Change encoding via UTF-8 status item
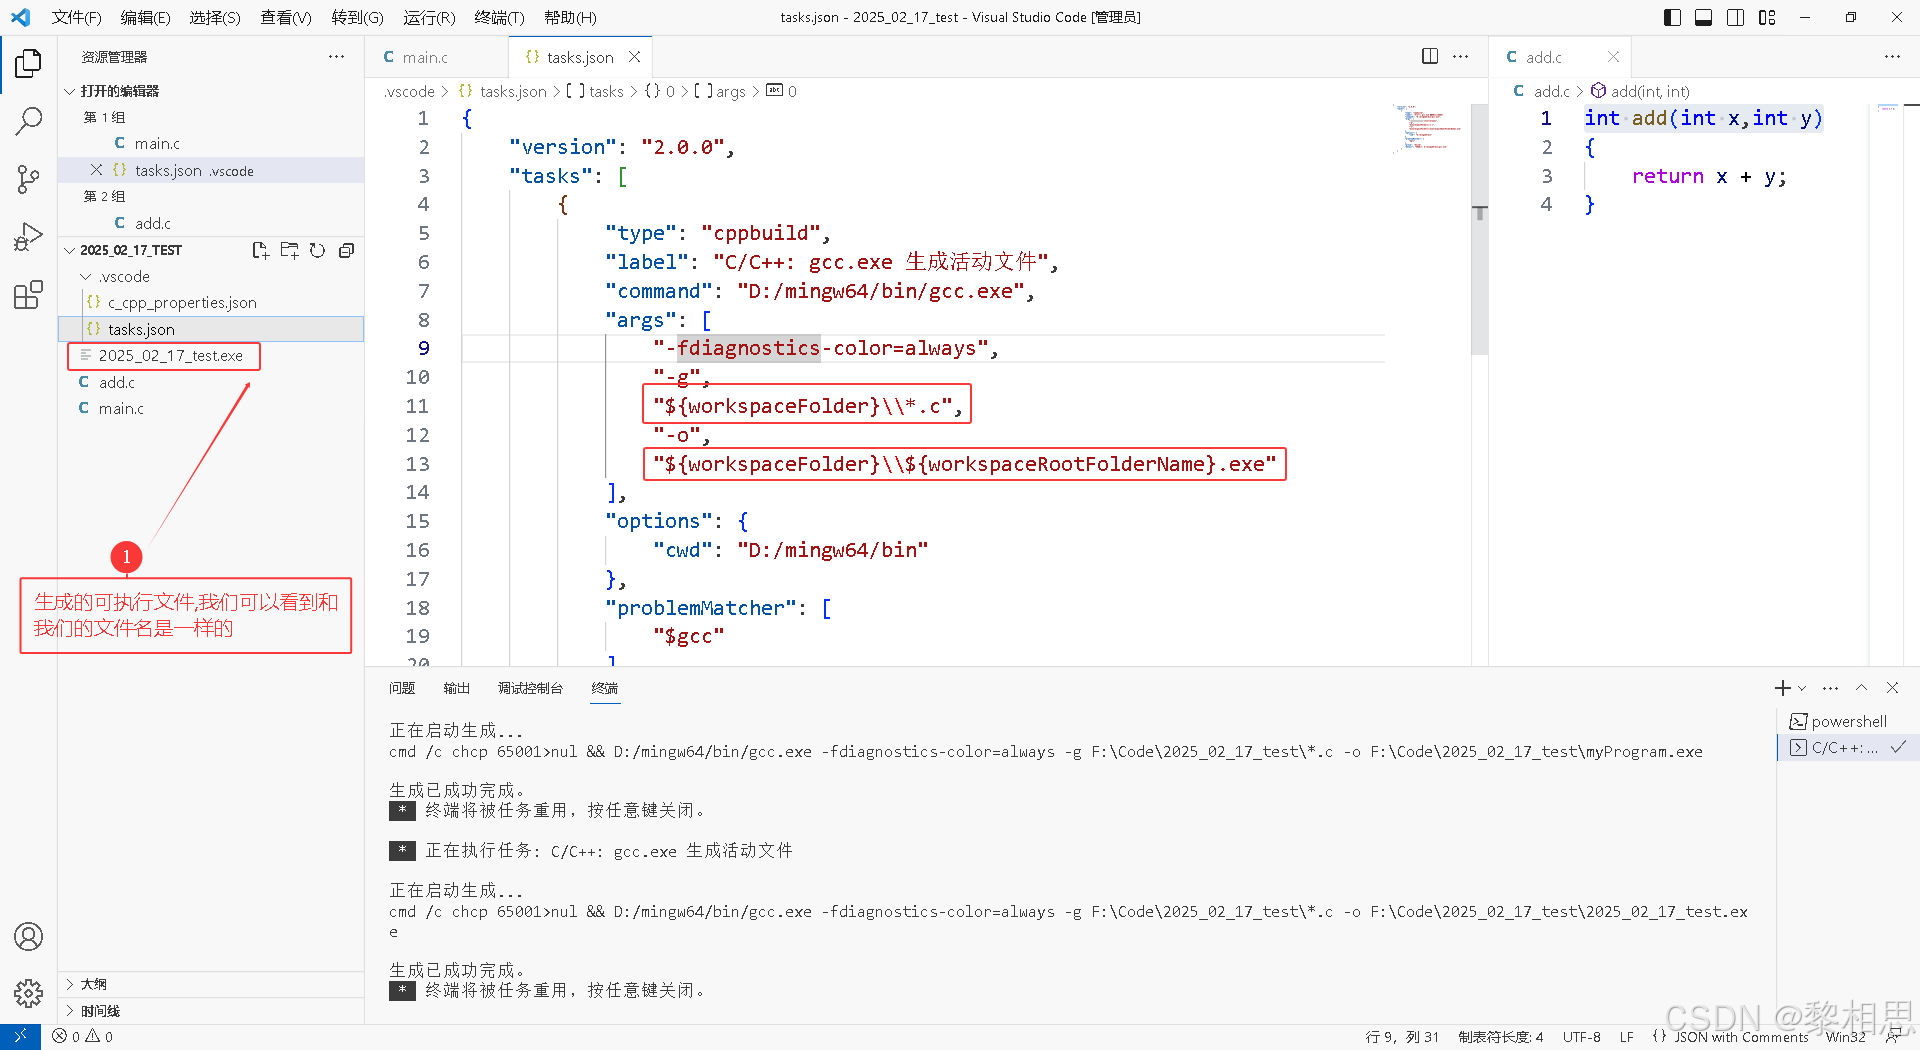The height and width of the screenshot is (1050, 1920). coord(1582,1037)
